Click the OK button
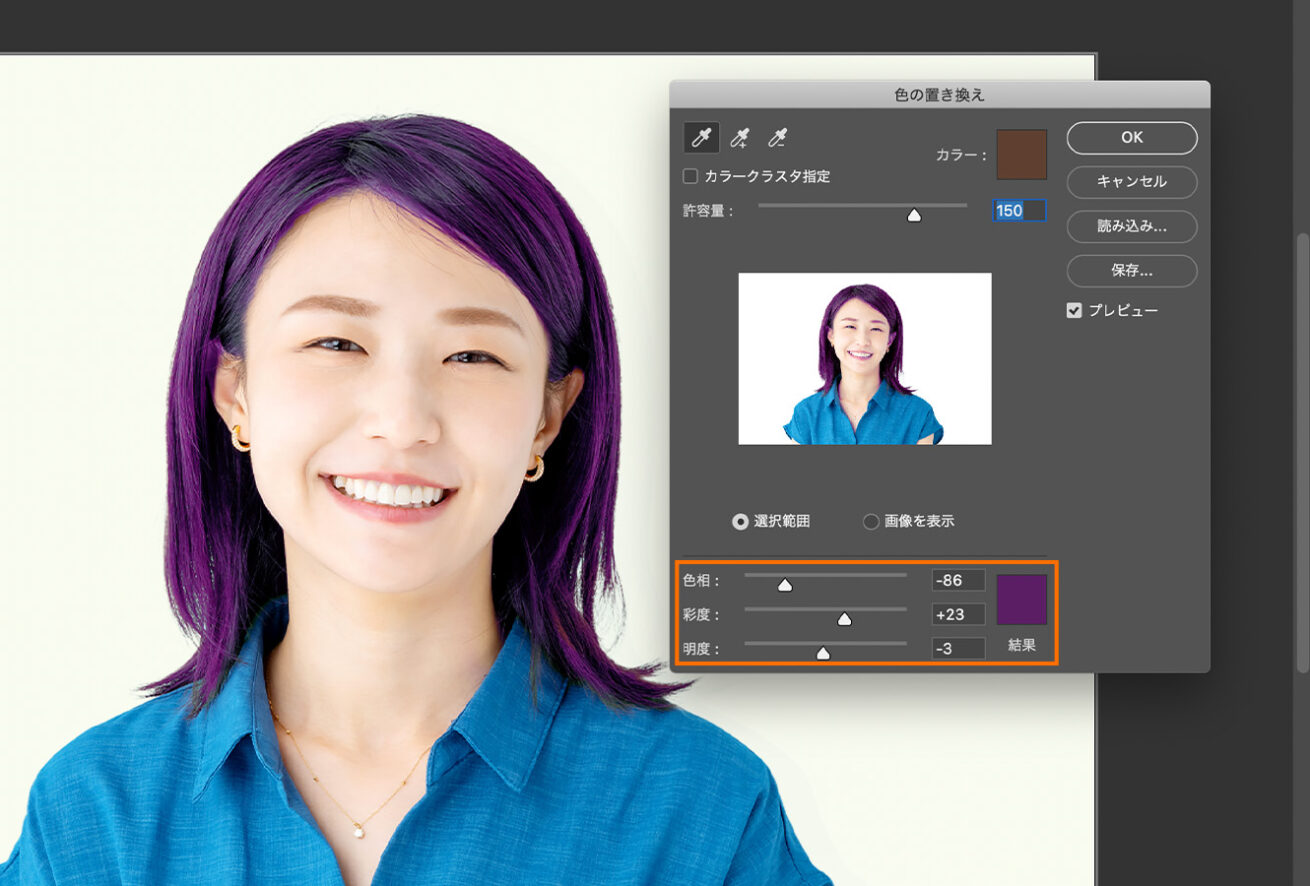This screenshot has width=1310, height=886. pyautogui.click(x=1131, y=138)
